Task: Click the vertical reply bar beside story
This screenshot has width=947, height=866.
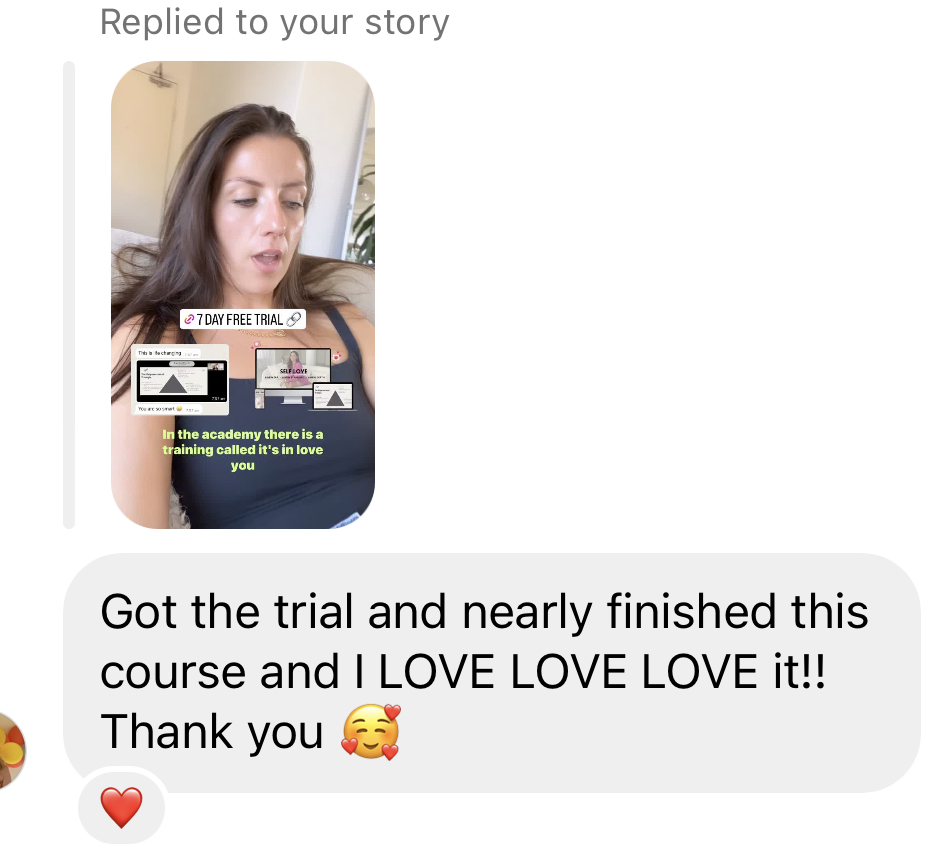Action: click(69, 295)
